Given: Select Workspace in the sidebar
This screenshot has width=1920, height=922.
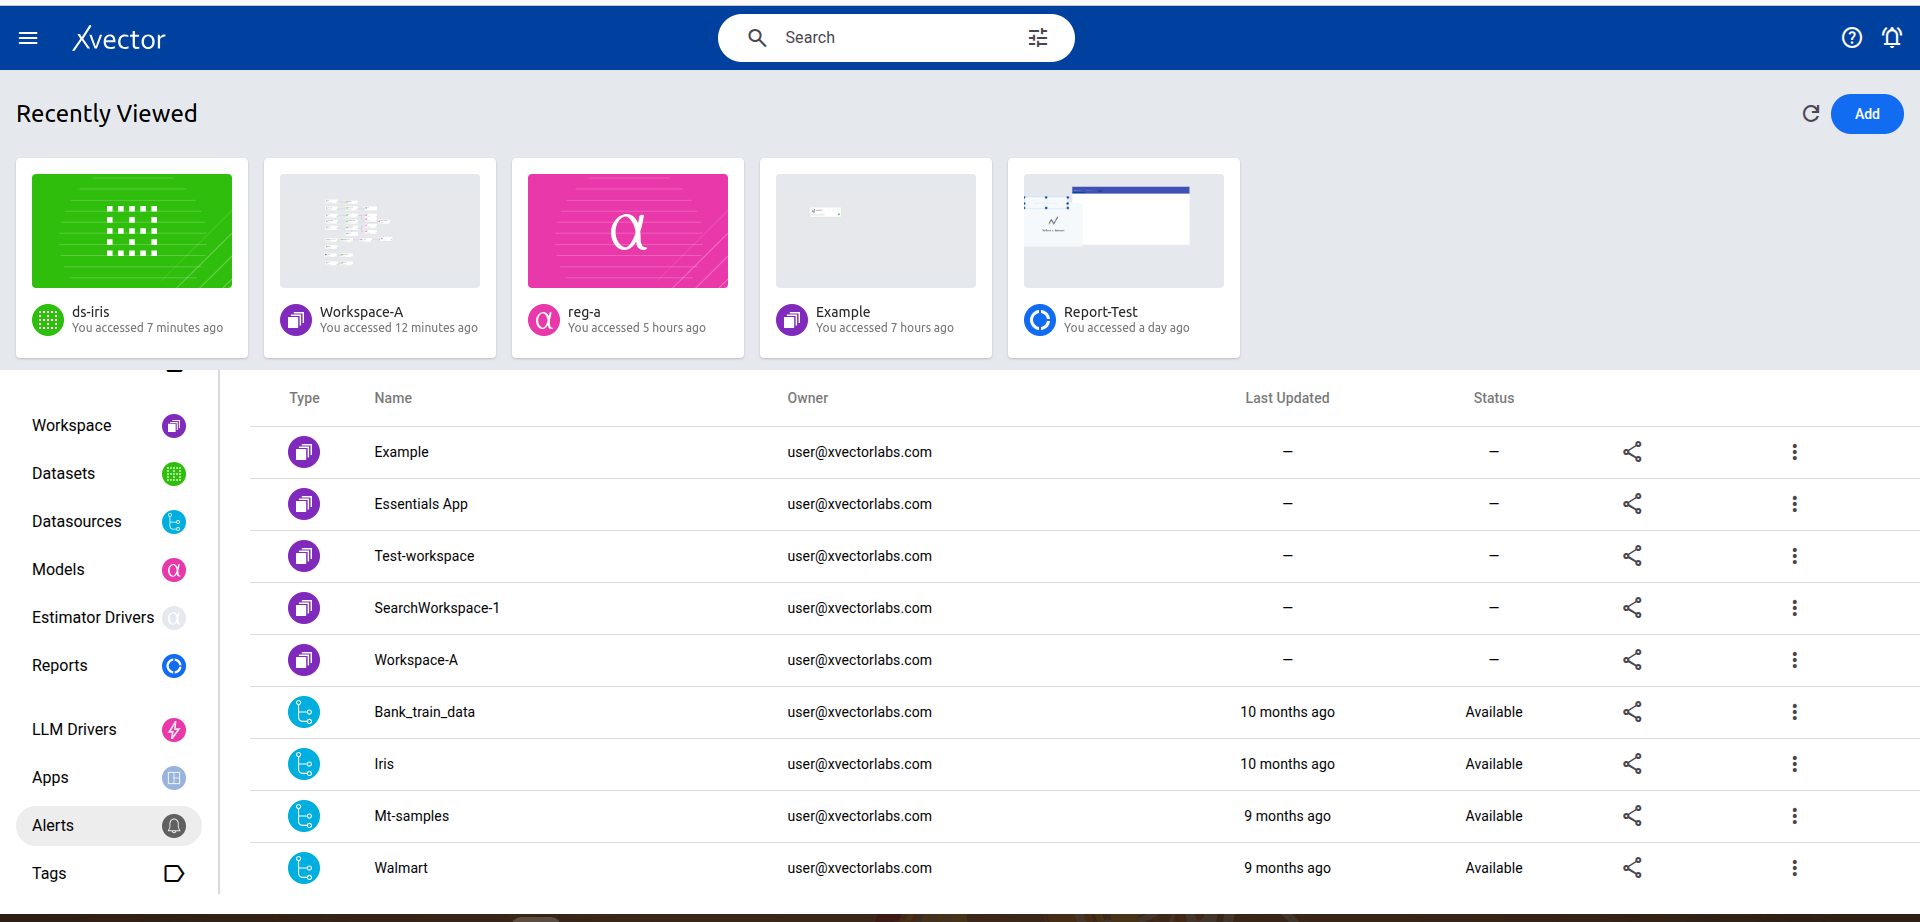Looking at the screenshot, I should pos(109,426).
